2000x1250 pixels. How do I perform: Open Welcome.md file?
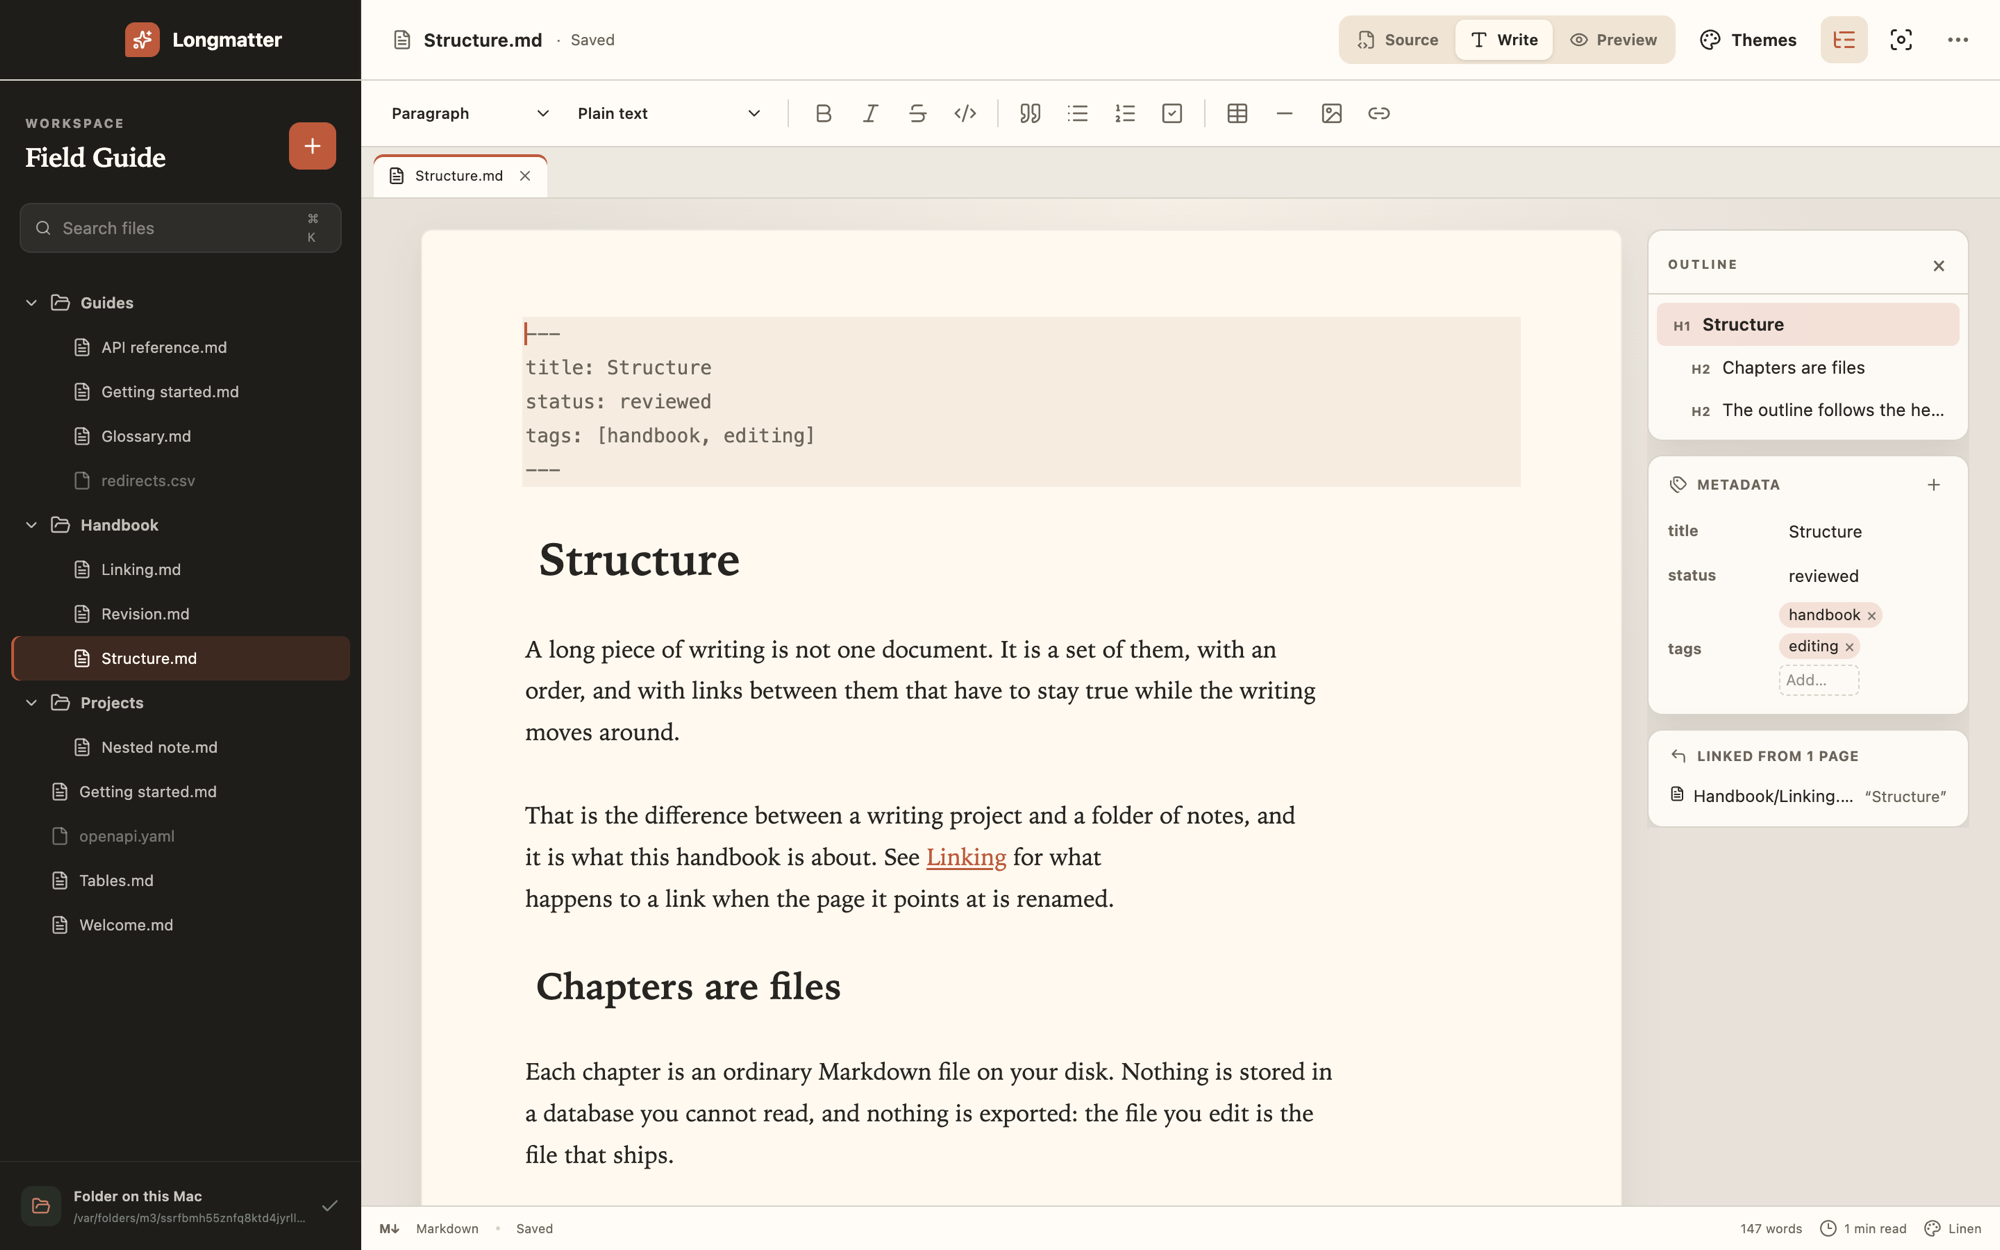pos(180,925)
